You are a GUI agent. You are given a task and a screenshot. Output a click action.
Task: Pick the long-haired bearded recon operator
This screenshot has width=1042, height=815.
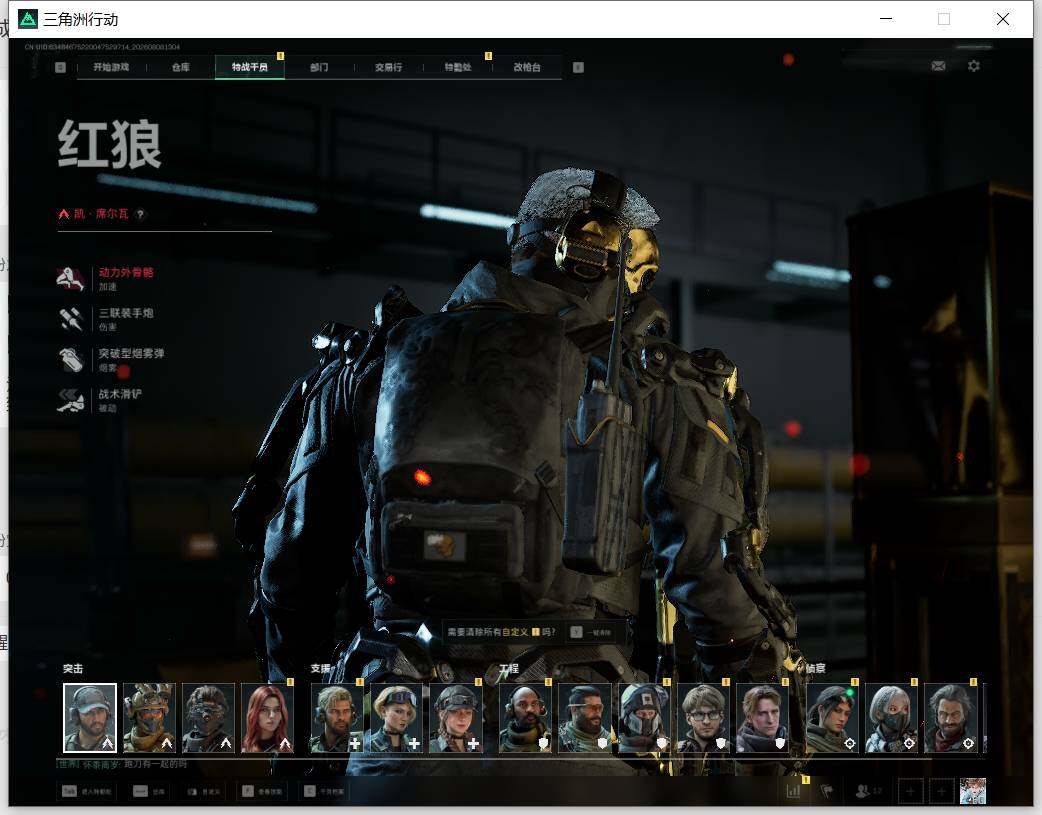coord(950,718)
